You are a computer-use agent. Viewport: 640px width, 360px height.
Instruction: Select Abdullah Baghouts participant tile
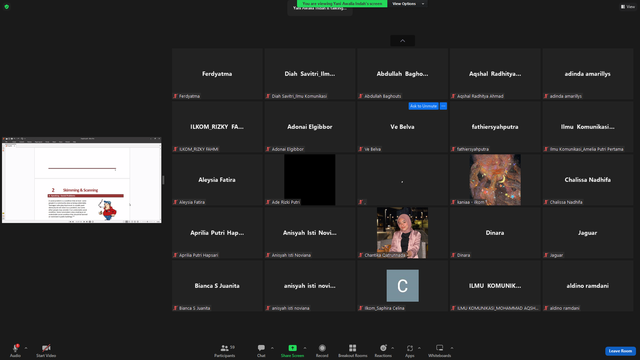tap(402, 74)
